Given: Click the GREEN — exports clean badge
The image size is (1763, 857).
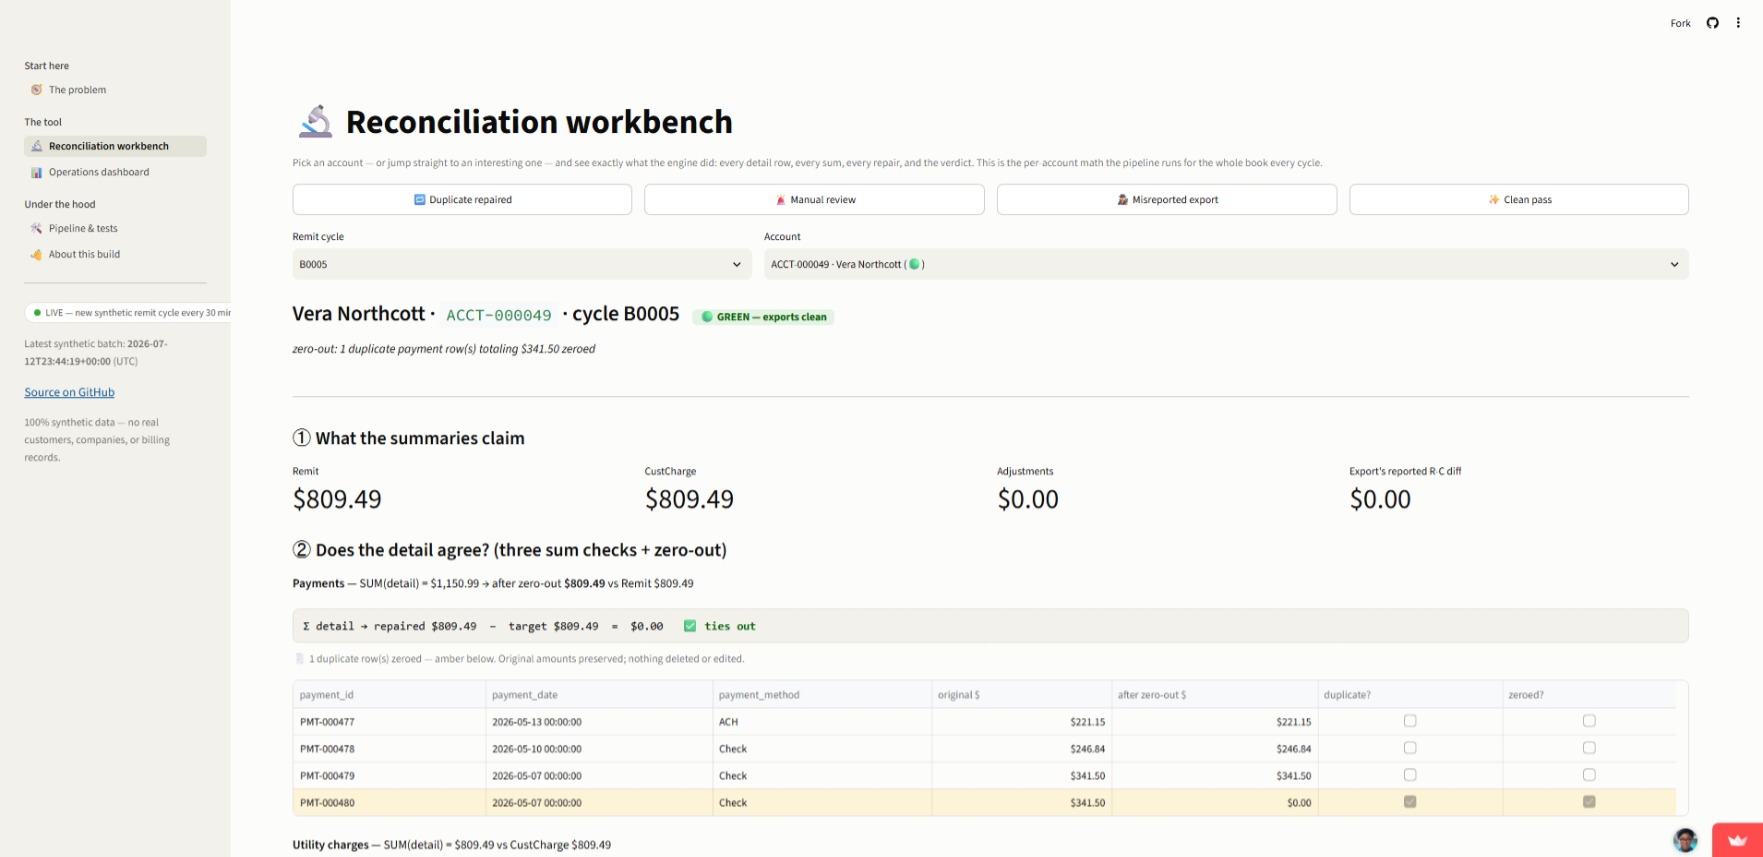Looking at the screenshot, I should [763, 317].
